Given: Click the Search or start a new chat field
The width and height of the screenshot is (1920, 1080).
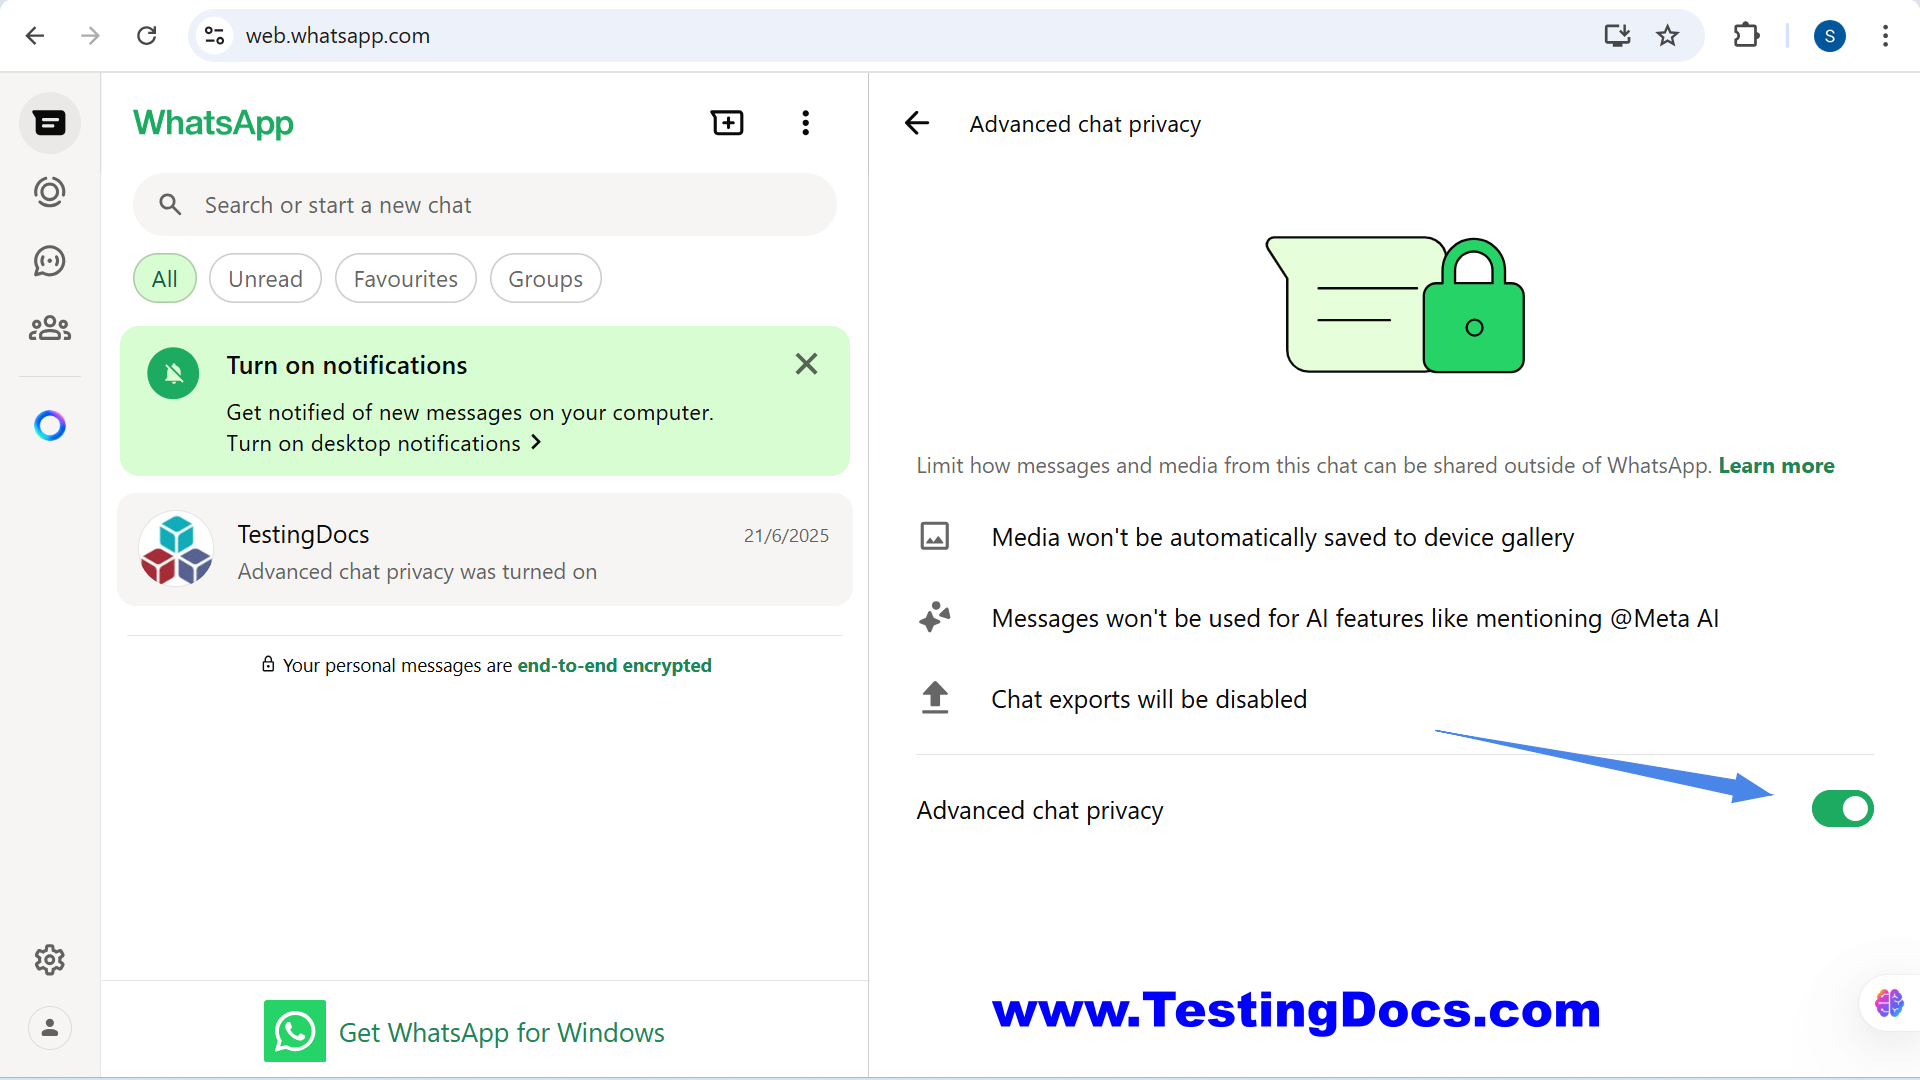Looking at the screenshot, I should 485,205.
